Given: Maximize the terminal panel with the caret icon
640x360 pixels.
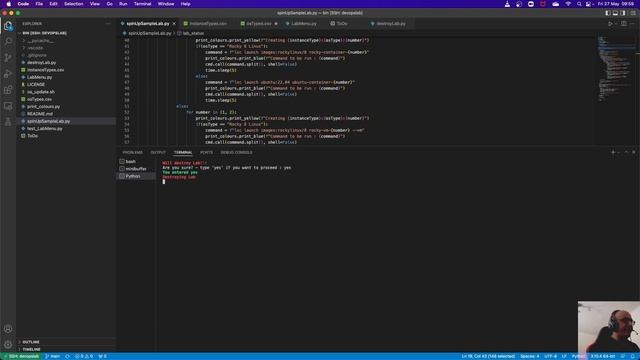Looking at the screenshot, I should tap(626, 152).
